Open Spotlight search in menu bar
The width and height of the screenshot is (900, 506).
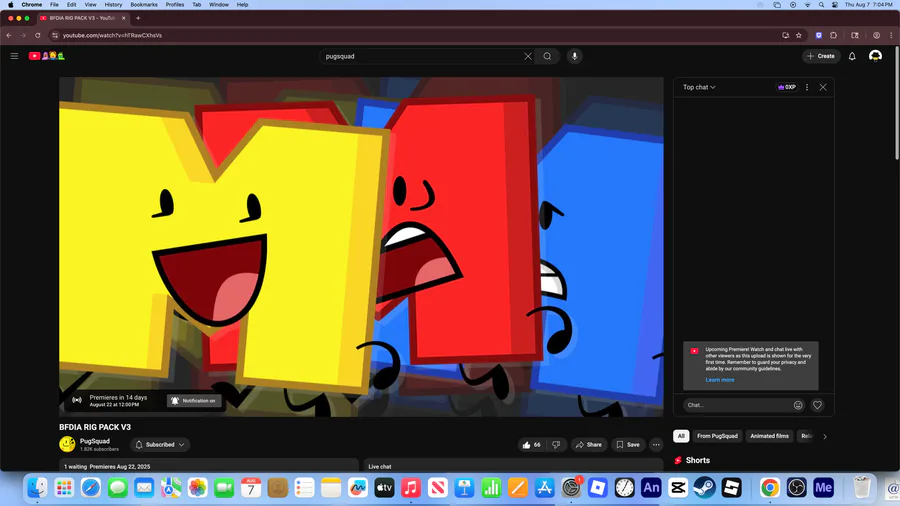pyautogui.click(x=821, y=5)
